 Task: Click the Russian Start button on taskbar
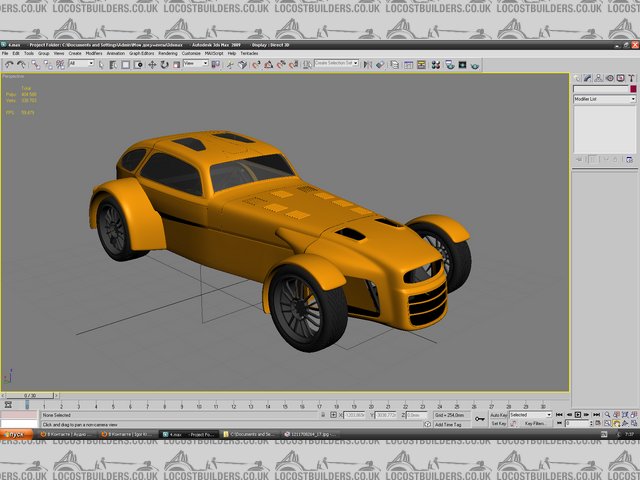click(14, 435)
